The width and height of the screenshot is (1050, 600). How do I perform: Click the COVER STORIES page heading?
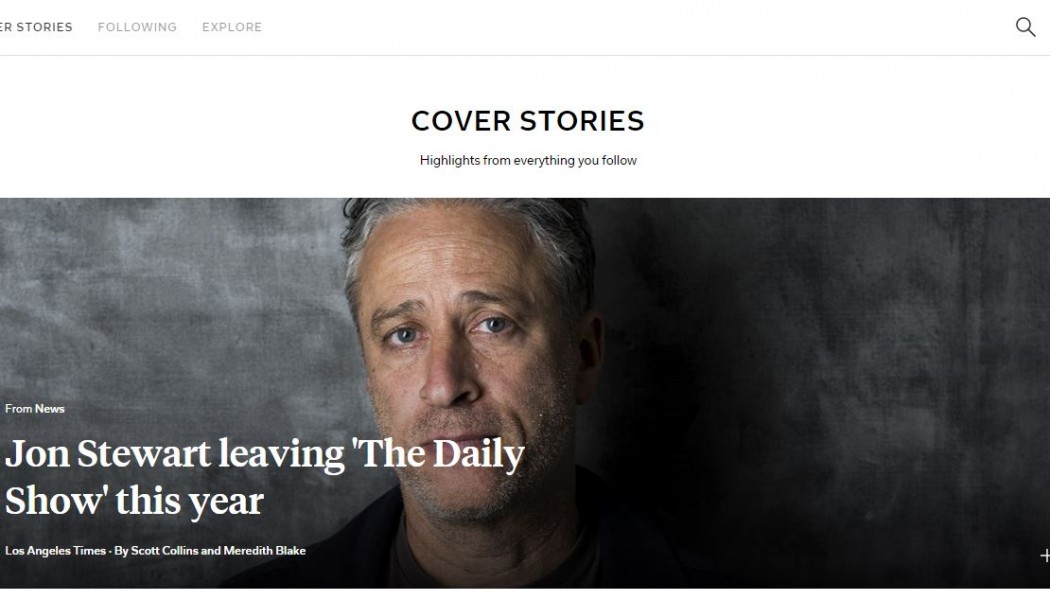(x=528, y=121)
